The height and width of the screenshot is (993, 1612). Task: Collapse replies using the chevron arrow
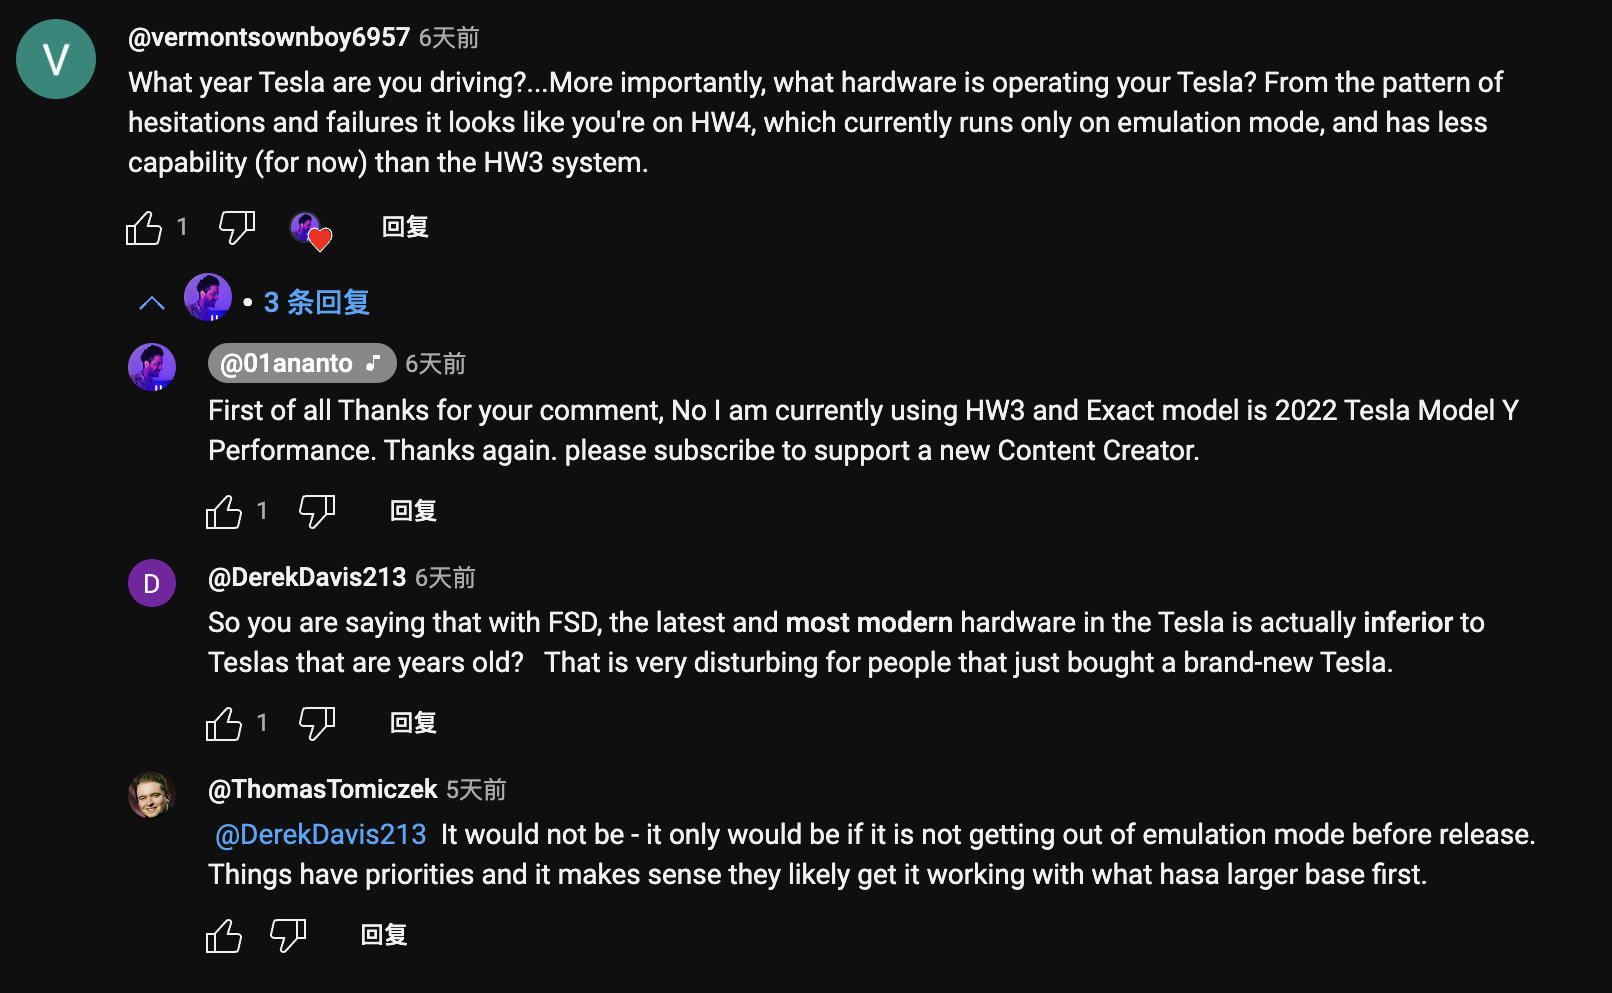(152, 303)
